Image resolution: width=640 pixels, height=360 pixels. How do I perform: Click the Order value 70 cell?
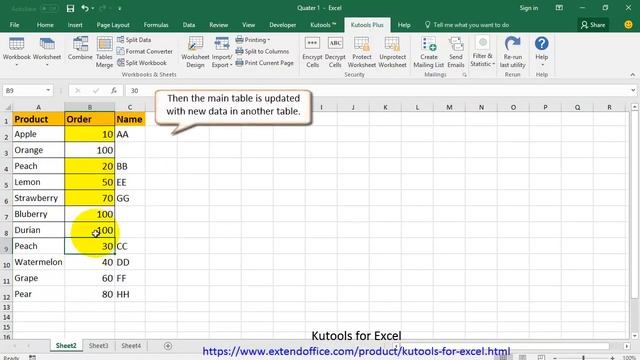coord(90,198)
